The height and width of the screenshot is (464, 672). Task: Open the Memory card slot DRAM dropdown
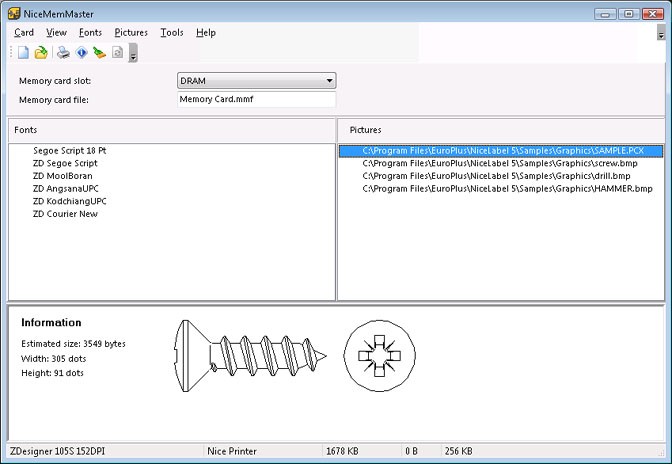coord(257,81)
